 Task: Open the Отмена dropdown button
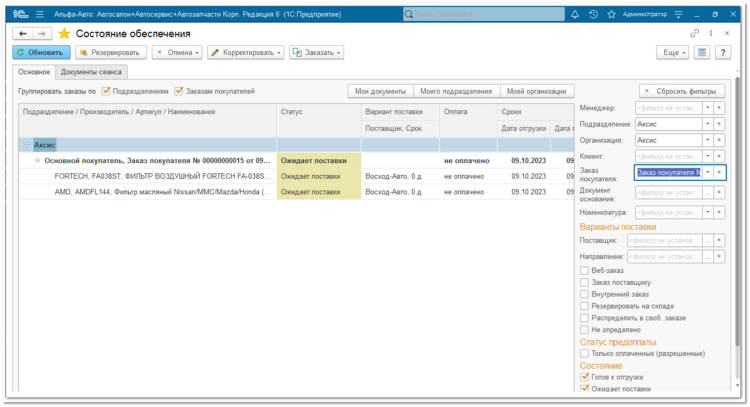pos(177,53)
